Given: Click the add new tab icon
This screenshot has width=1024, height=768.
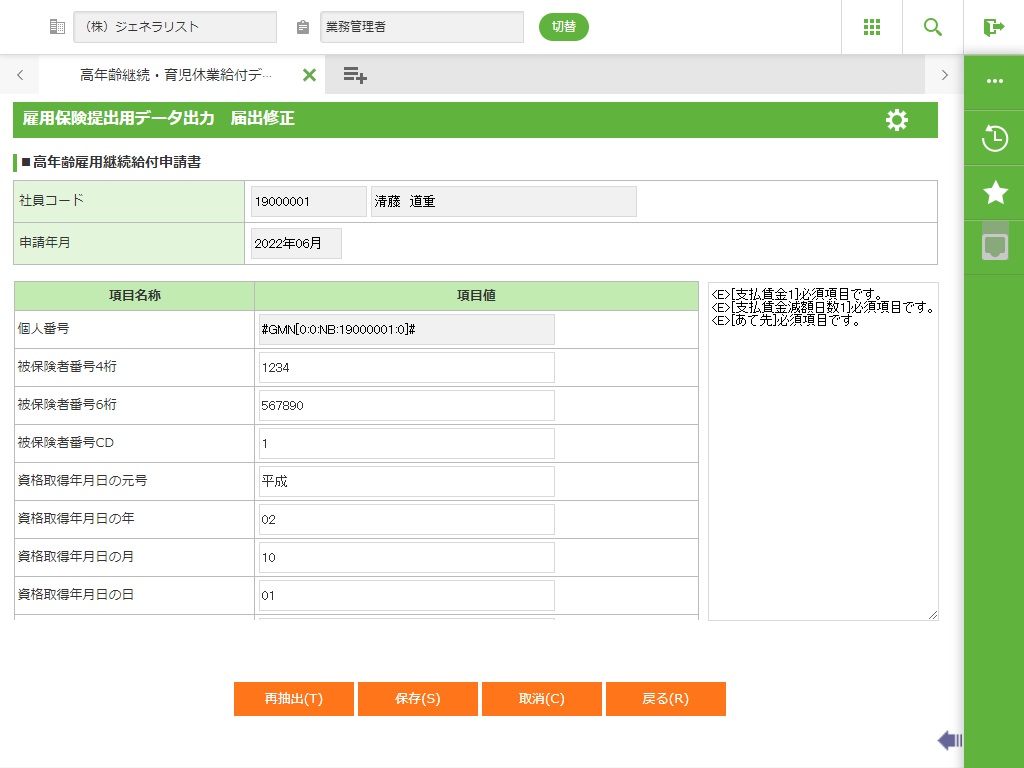Looking at the screenshot, I should [355, 75].
